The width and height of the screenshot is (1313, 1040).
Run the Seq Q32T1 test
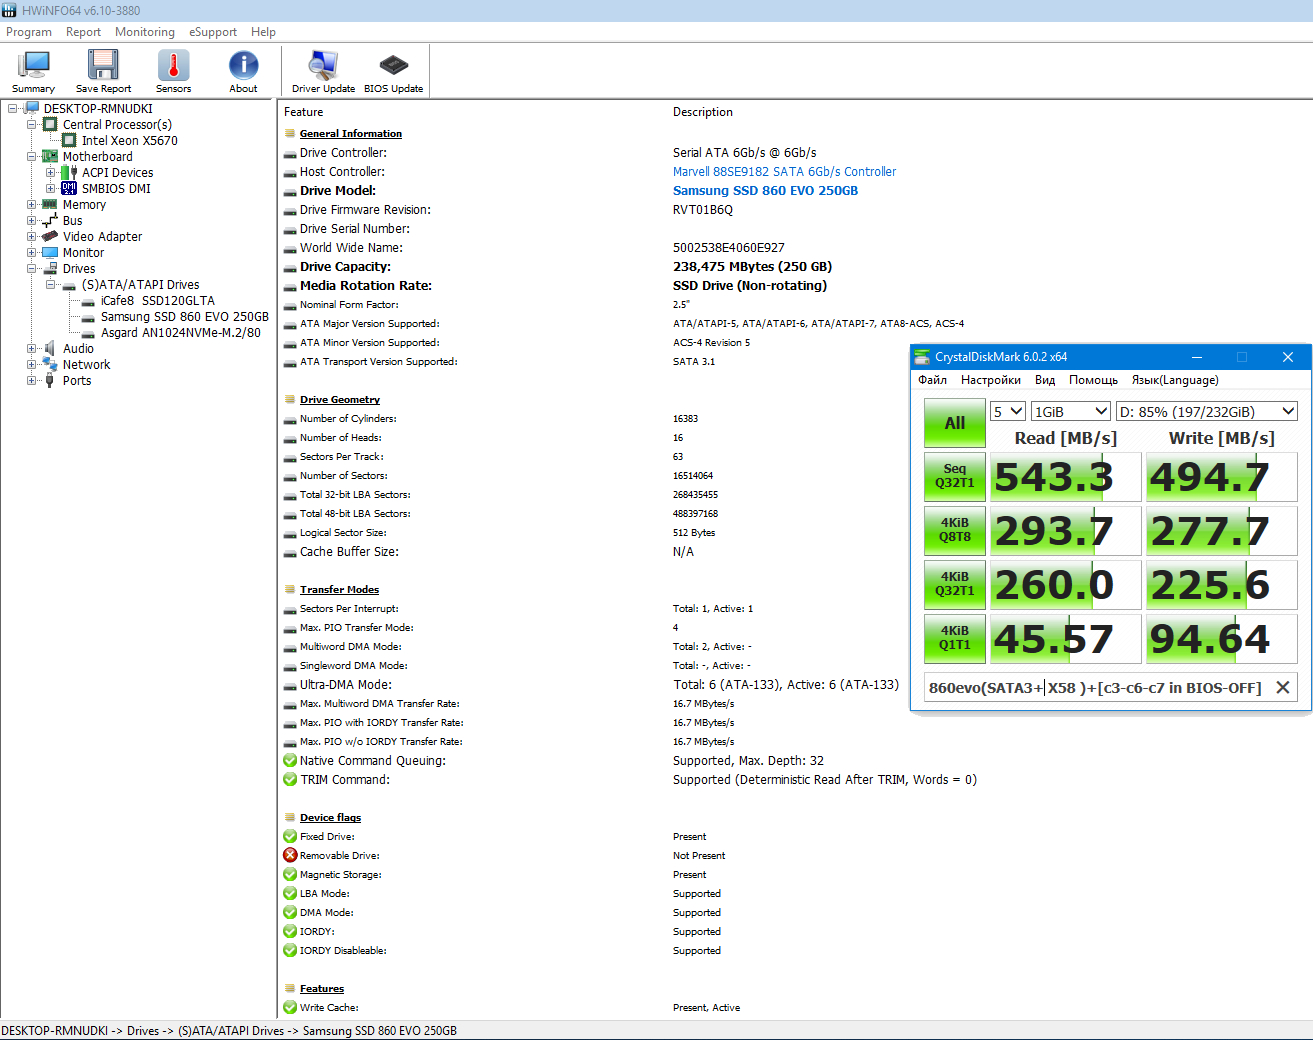(955, 476)
